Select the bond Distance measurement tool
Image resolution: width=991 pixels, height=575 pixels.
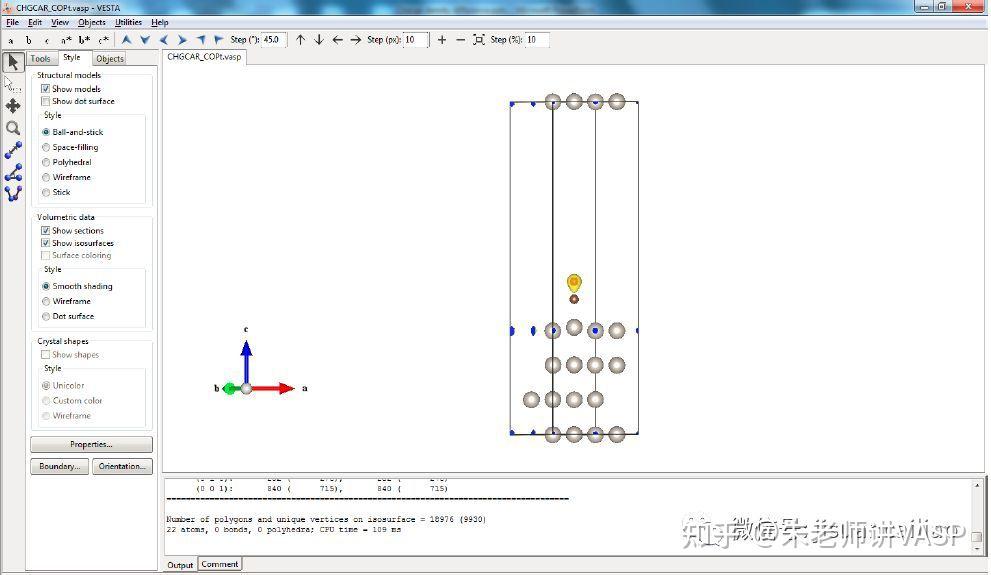(13, 150)
